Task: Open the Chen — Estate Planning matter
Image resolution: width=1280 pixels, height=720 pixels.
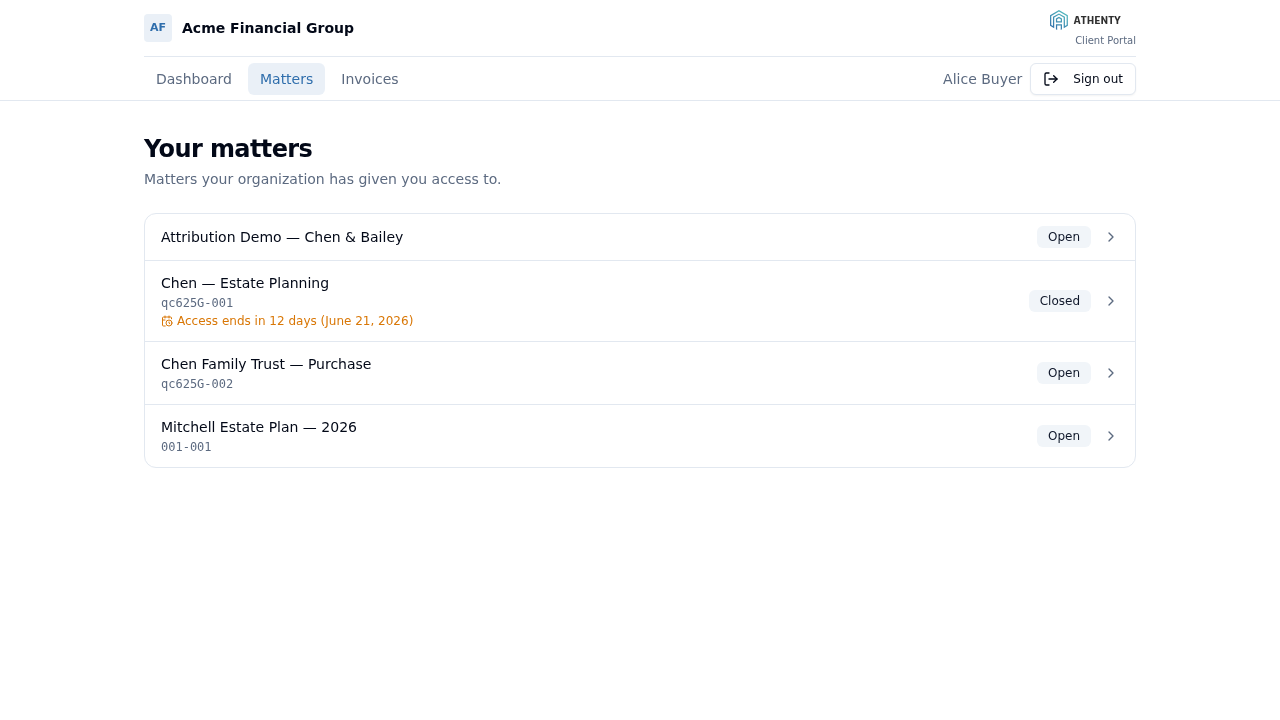Action: [640, 301]
